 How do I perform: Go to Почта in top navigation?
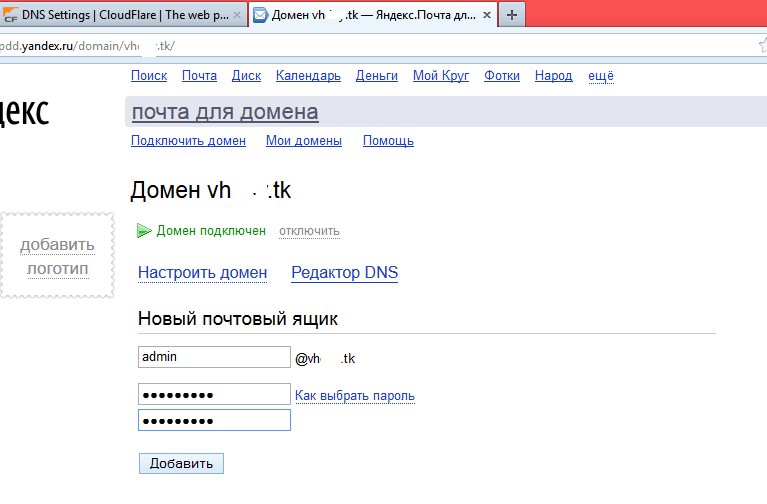coord(199,76)
